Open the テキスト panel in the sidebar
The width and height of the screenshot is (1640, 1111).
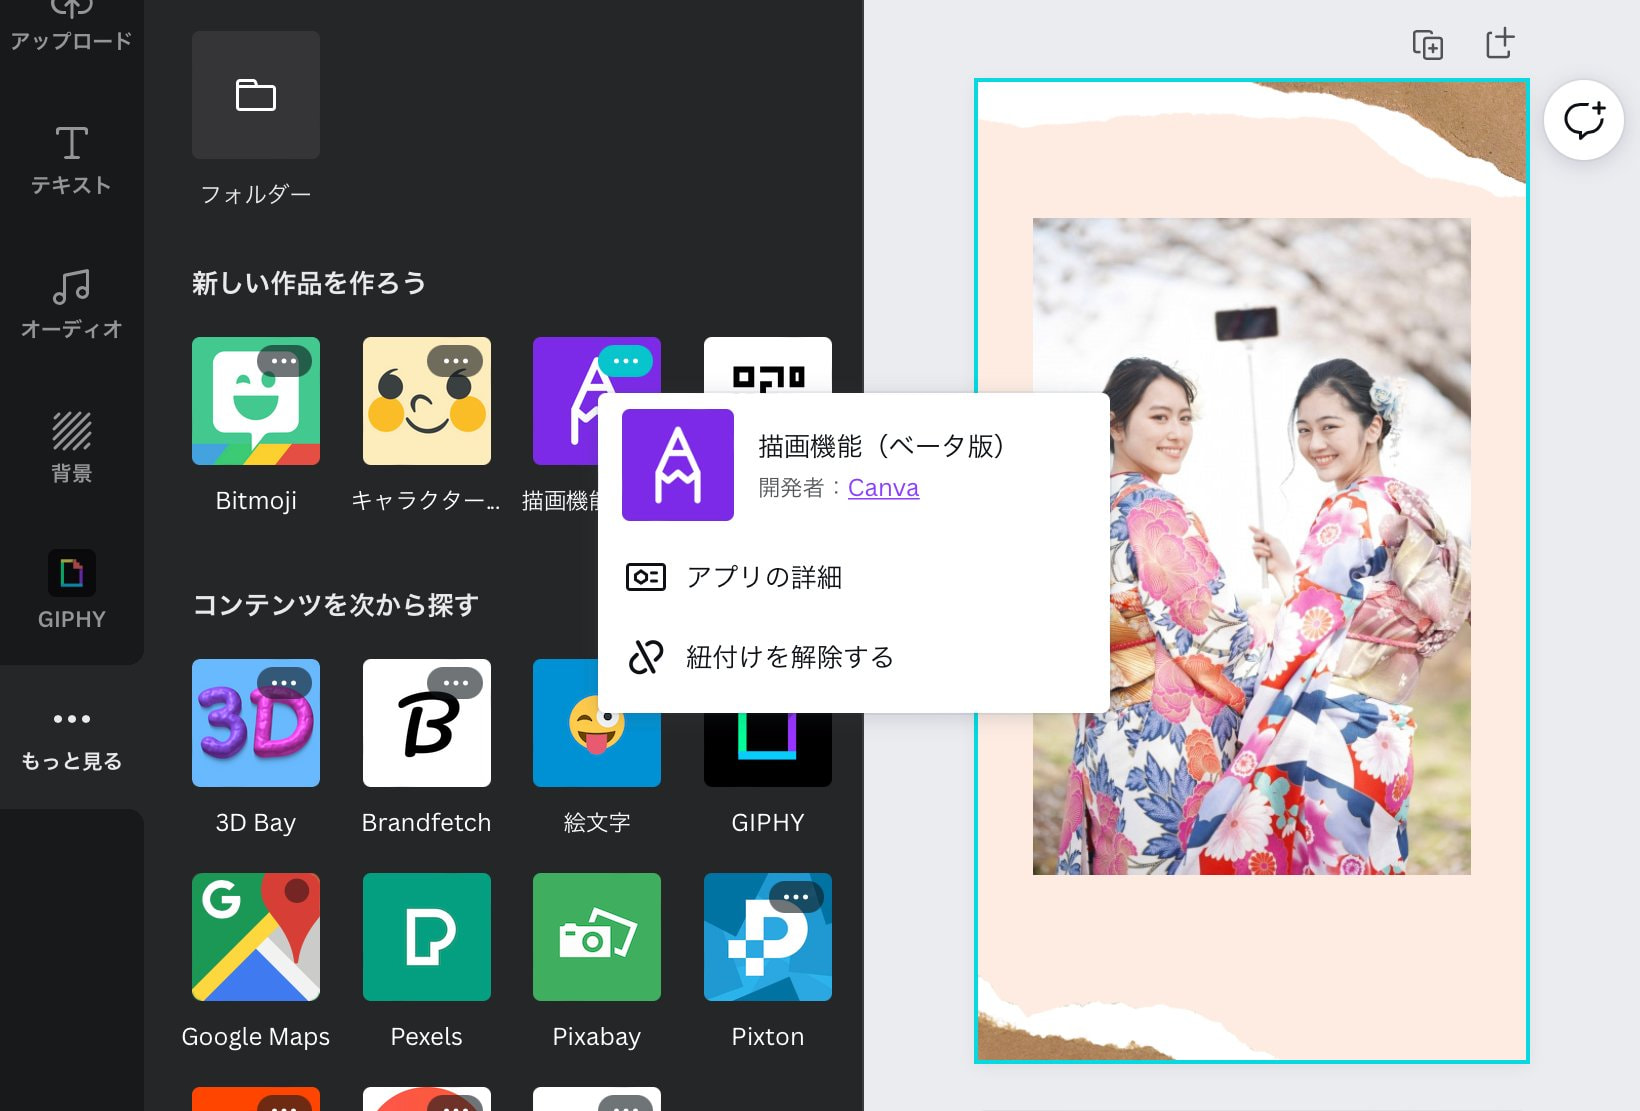point(71,160)
